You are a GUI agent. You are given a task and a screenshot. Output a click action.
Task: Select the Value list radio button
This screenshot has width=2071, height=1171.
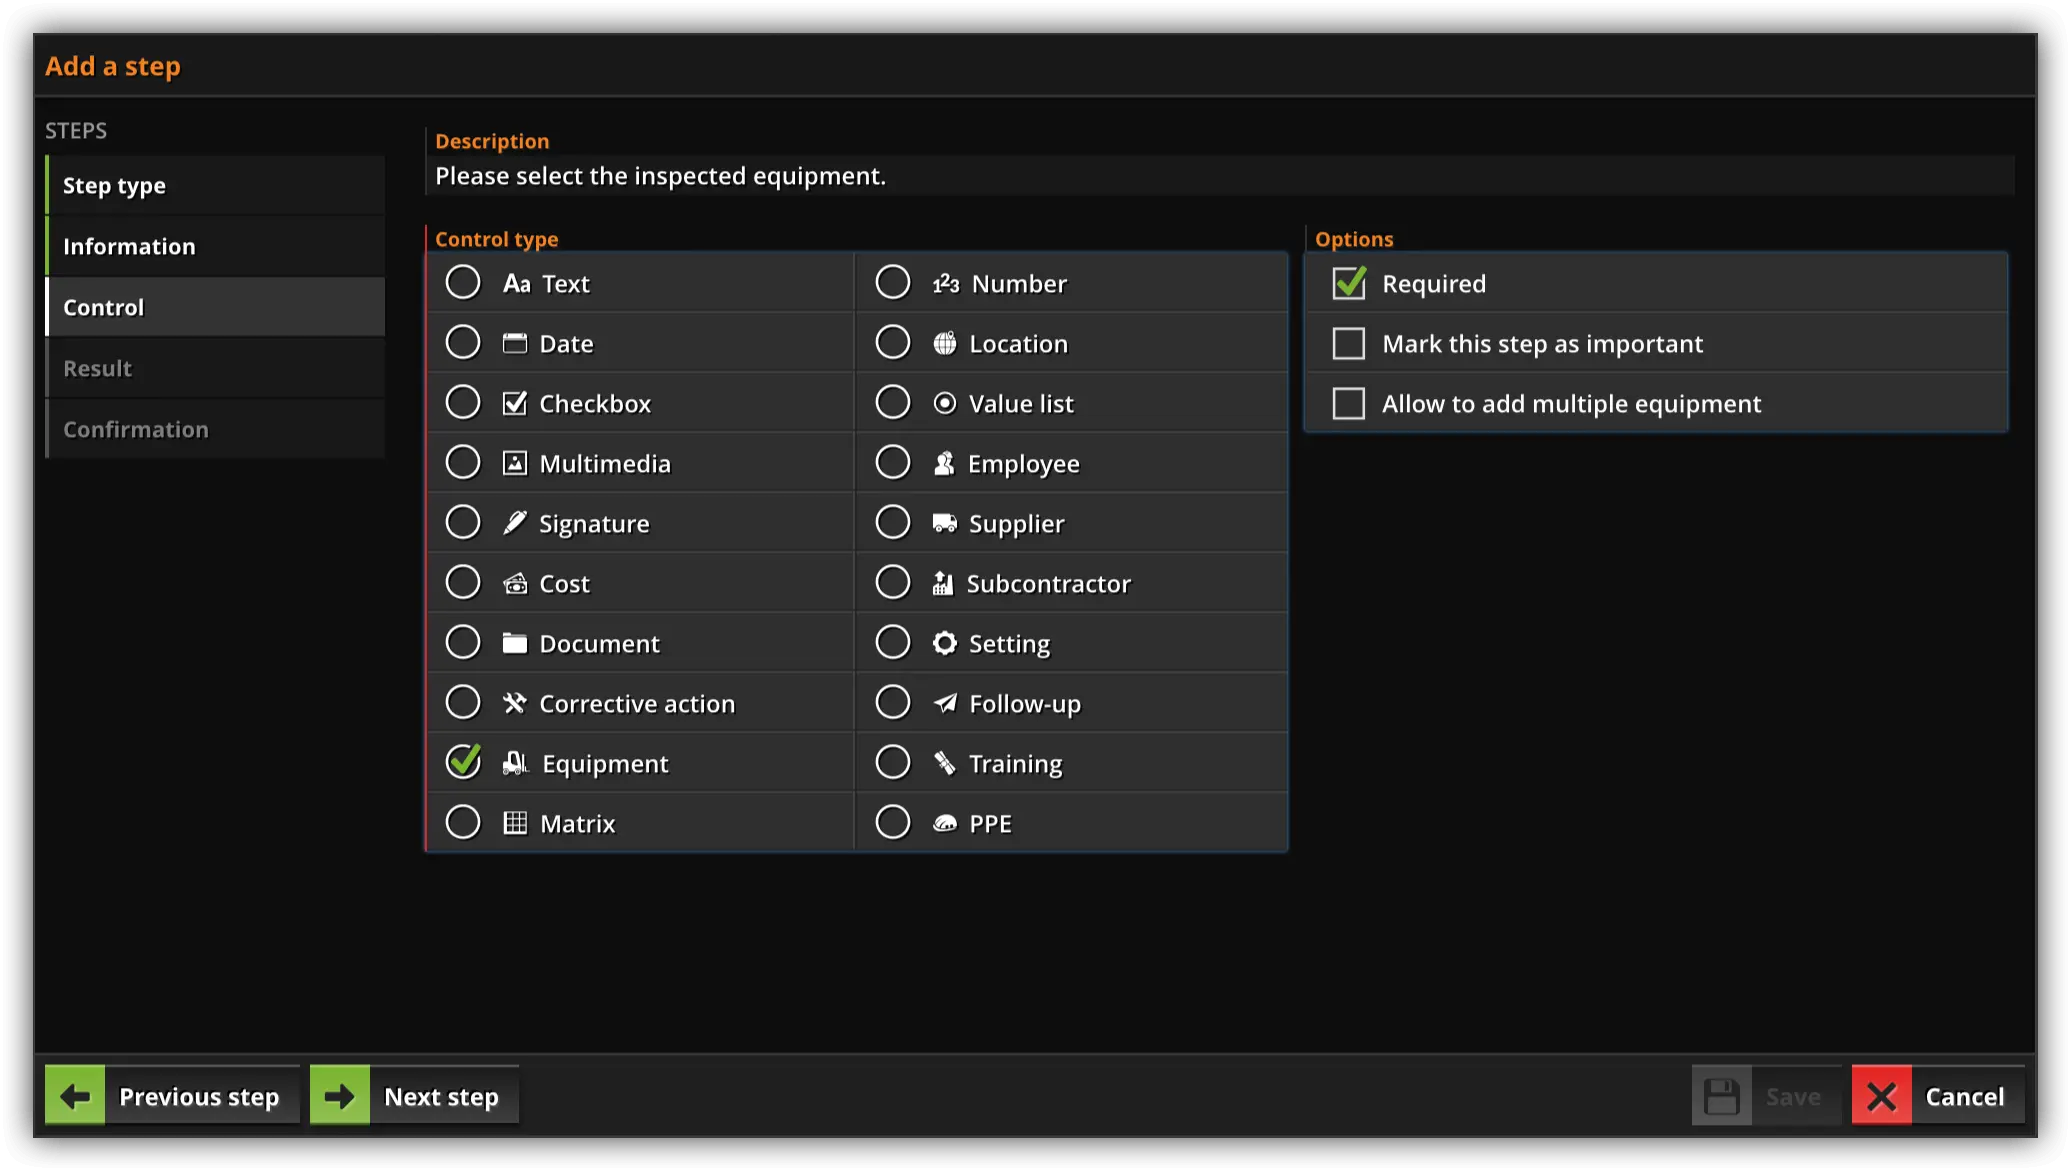point(892,403)
